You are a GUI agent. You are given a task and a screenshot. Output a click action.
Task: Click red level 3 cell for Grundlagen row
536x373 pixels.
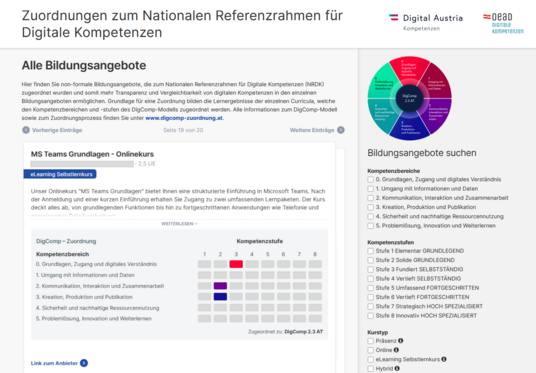tap(236, 264)
